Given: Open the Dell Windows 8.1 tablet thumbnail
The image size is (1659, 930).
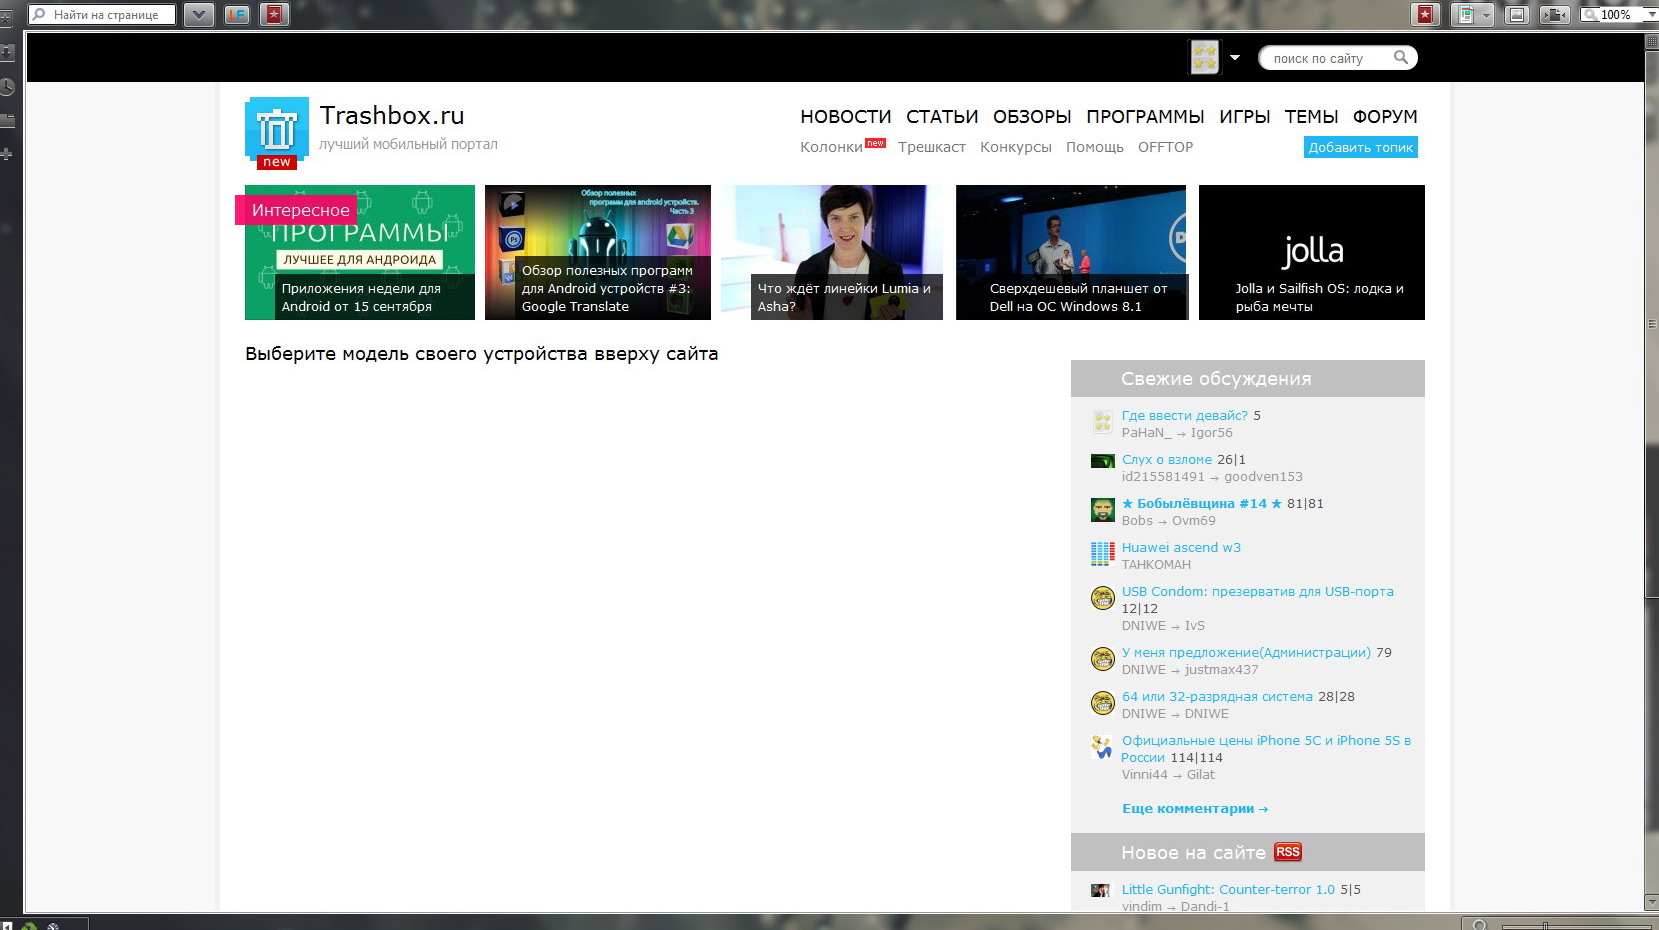Looking at the screenshot, I should (1071, 252).
